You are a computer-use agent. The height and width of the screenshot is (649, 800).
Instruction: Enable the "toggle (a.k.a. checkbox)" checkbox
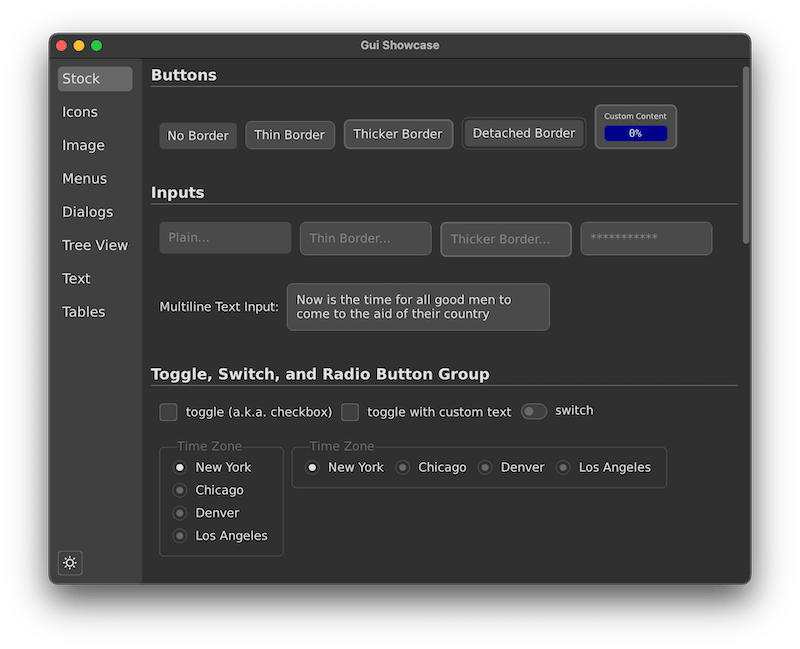167,412
